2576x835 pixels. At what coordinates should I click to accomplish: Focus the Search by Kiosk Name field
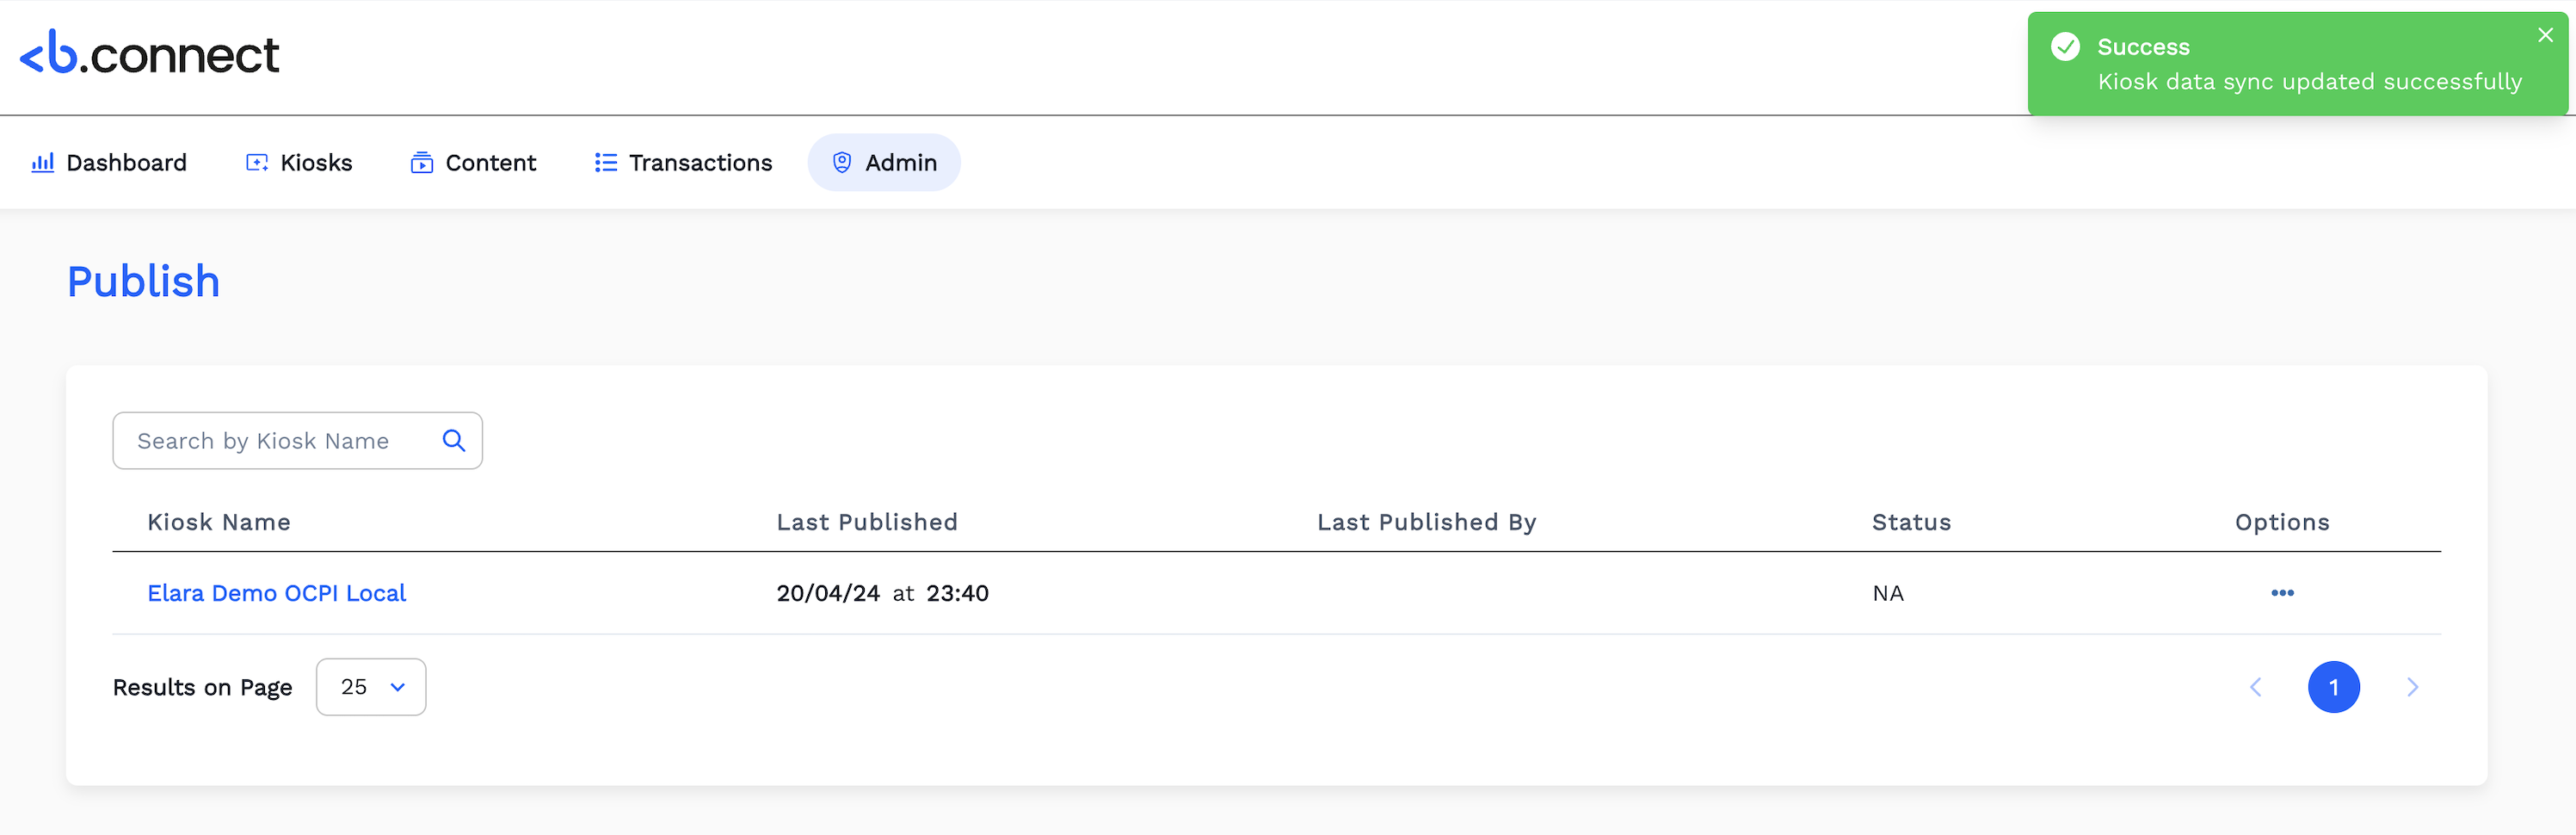(x=280, y=441)
